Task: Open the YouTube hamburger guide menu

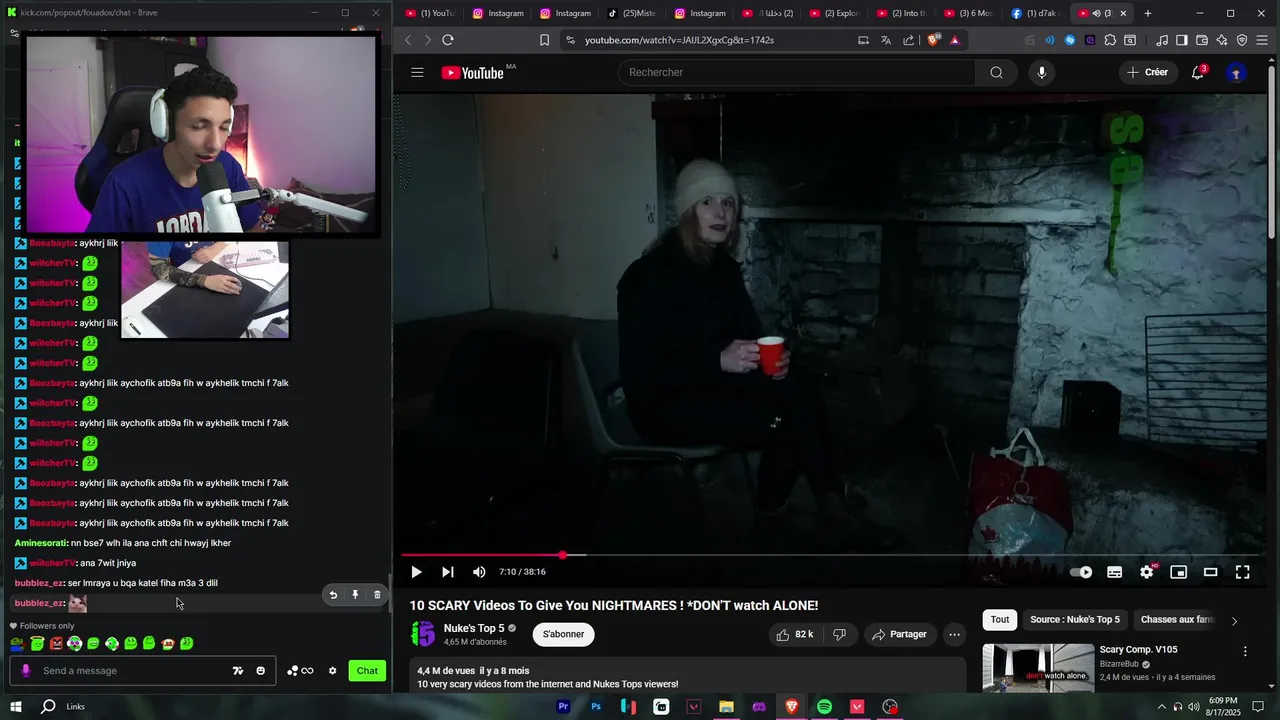Action: click(x=417, y=72)
